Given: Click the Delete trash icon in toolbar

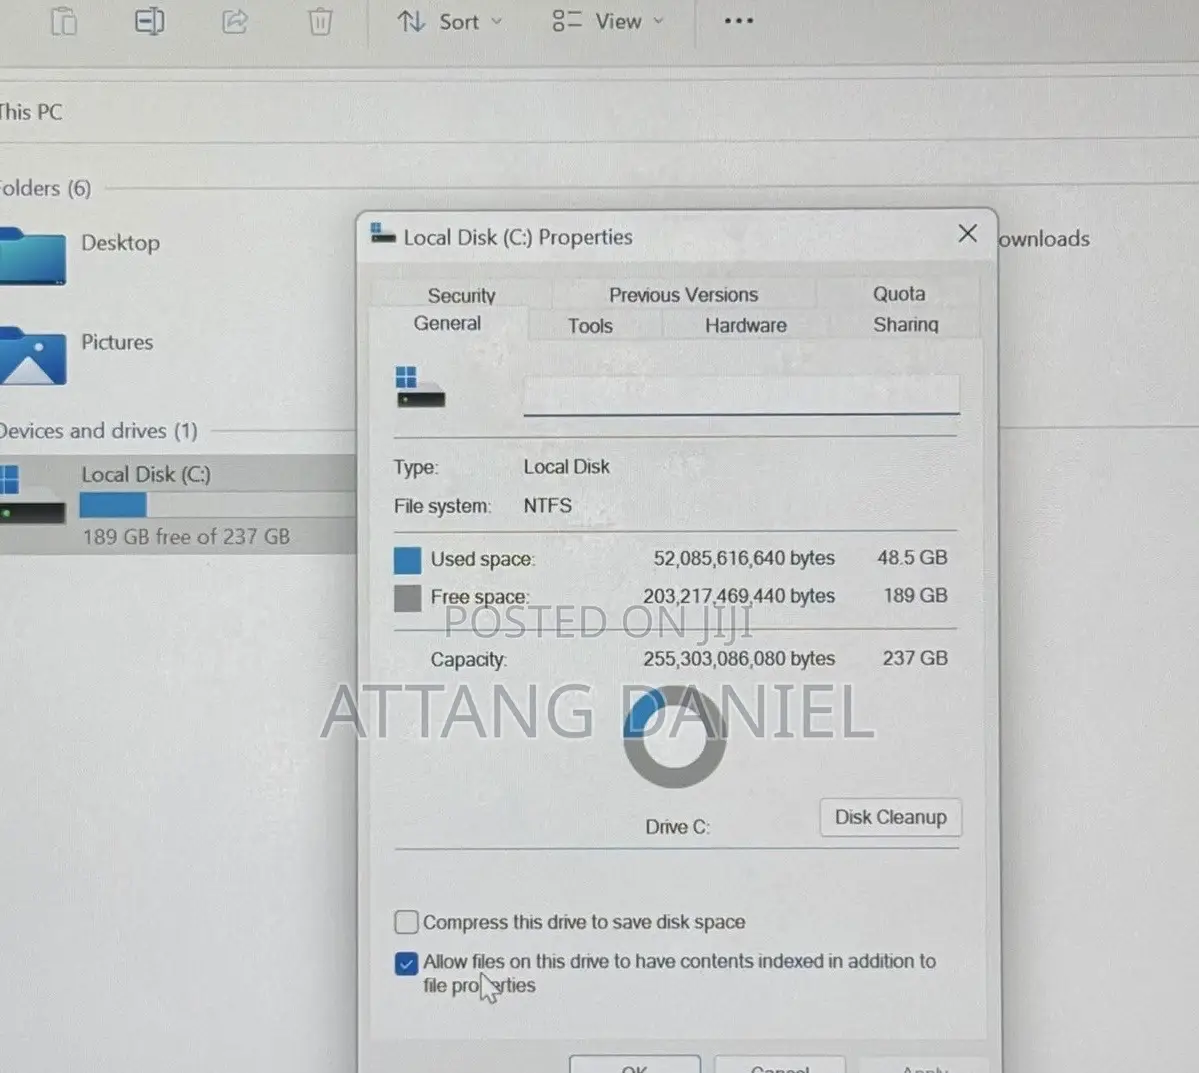Looking at the screenshot, I should (320, 21).
